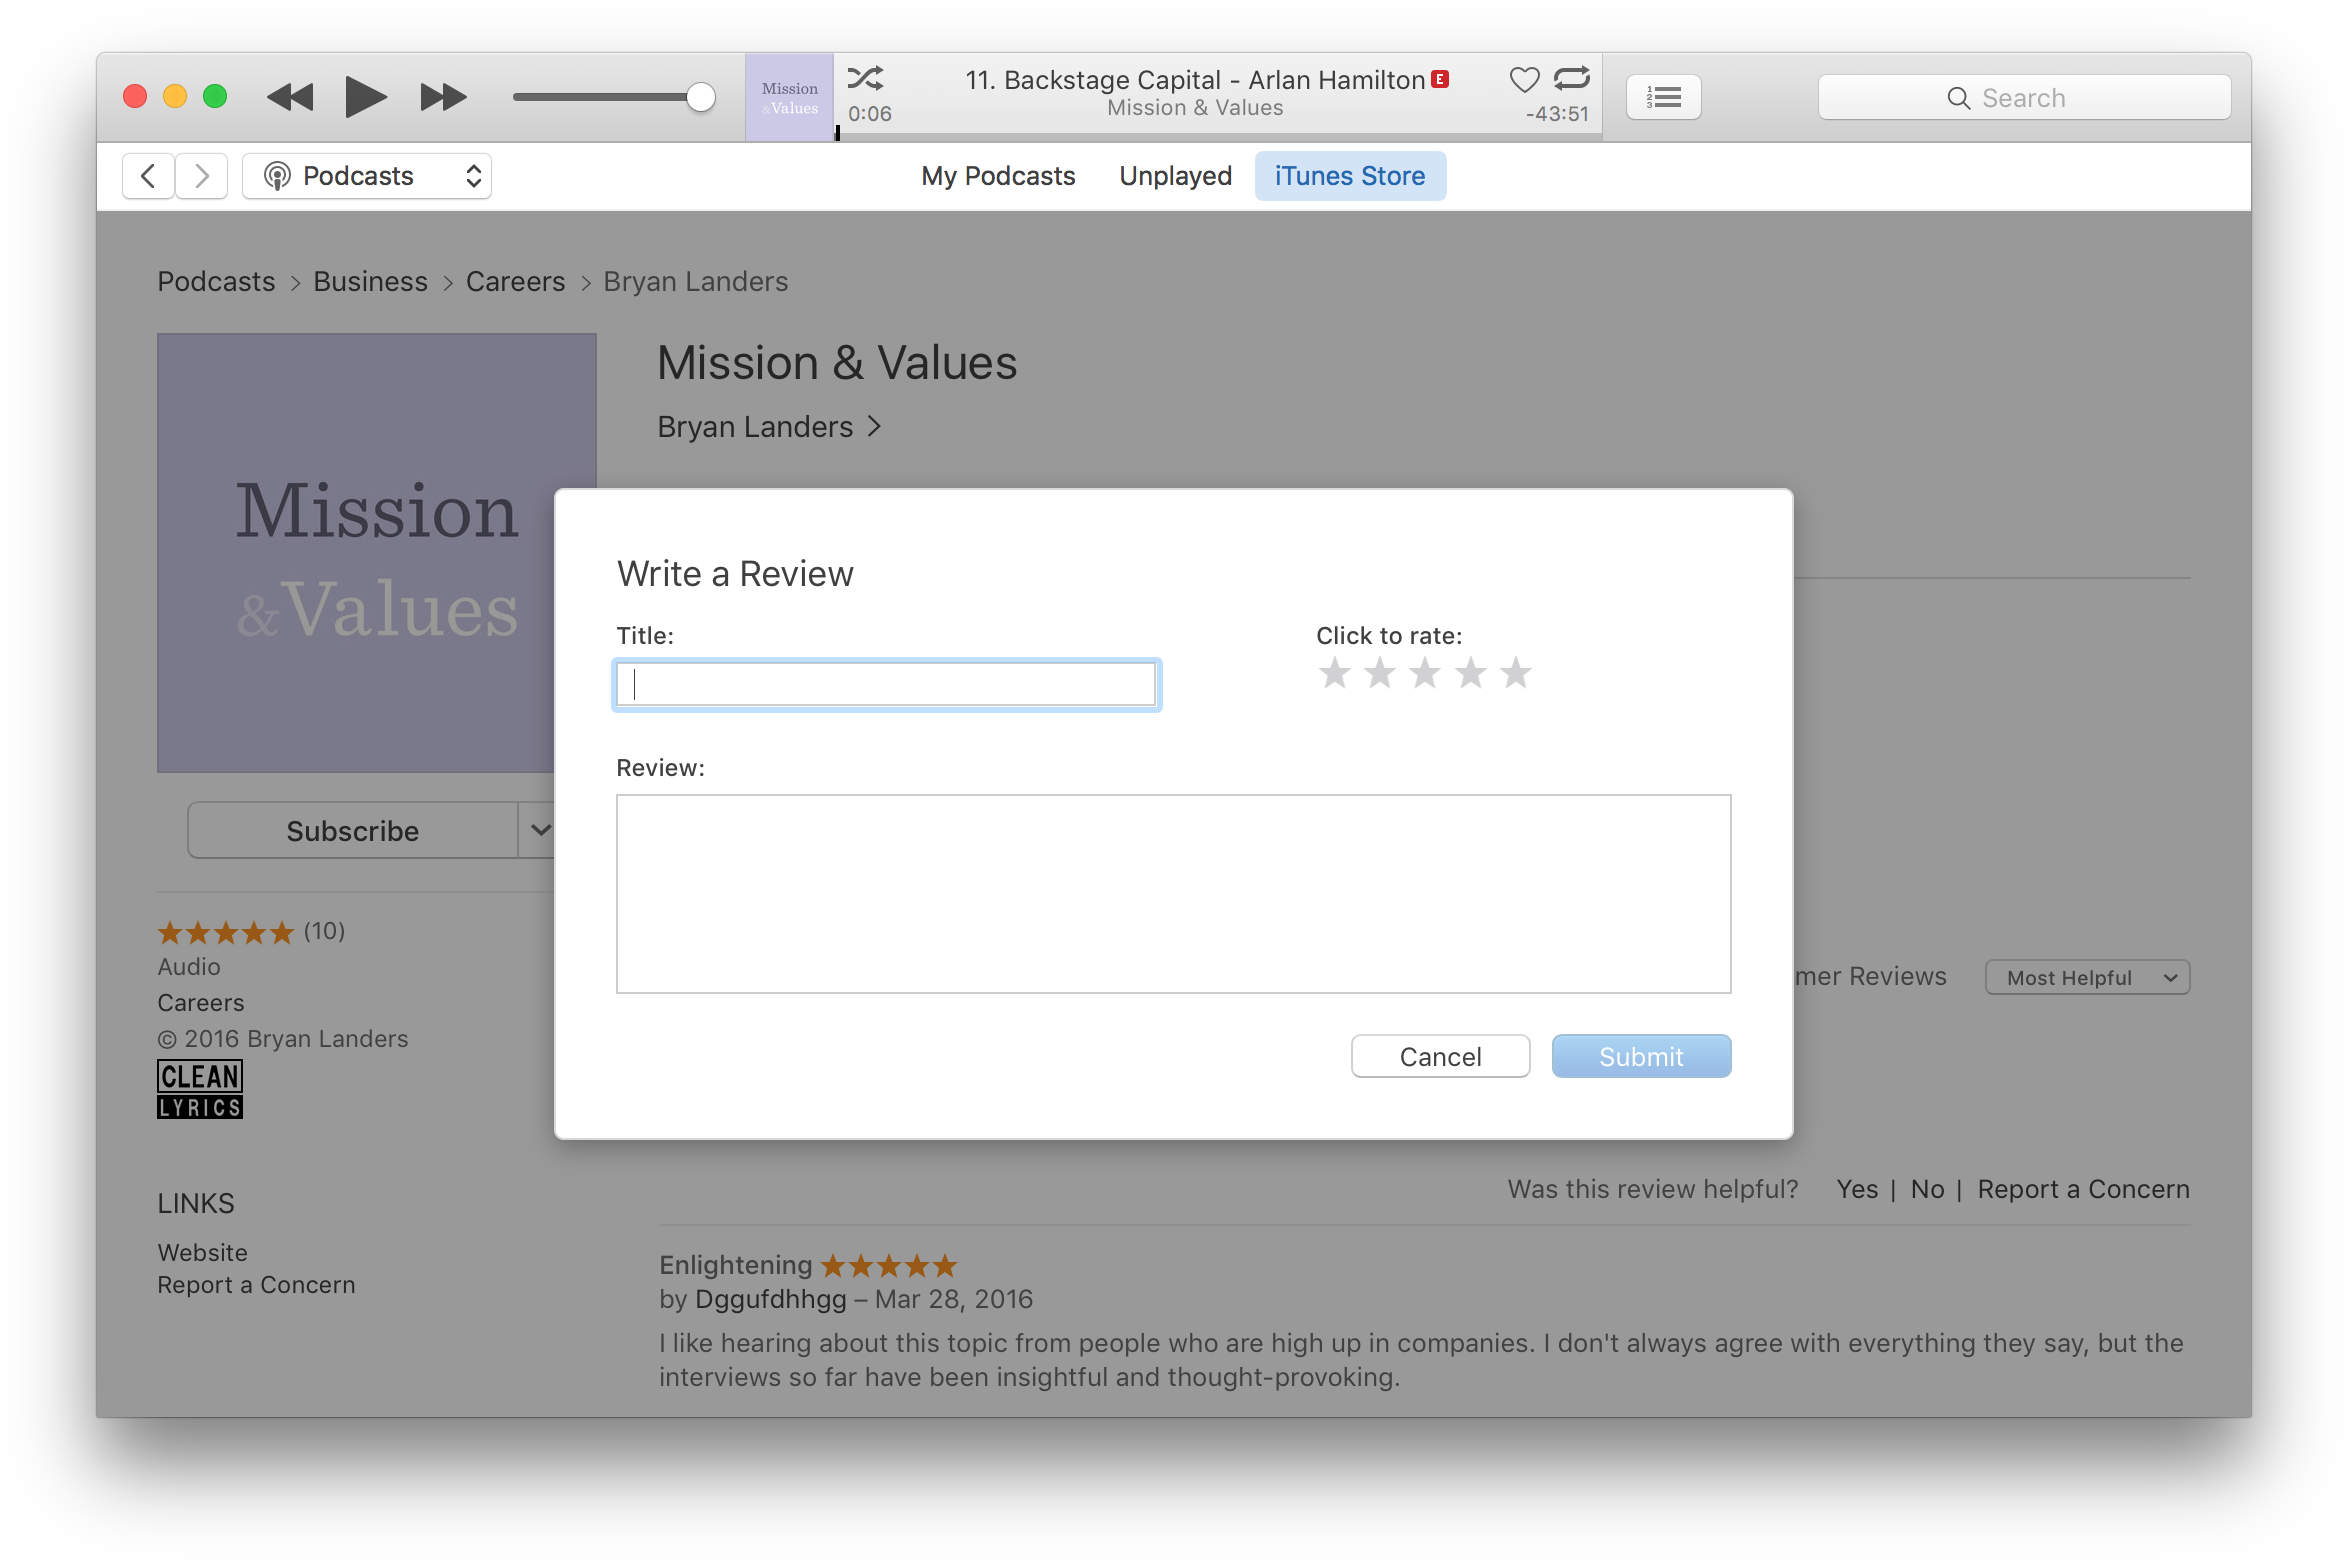
Task: Rate three stars in Click to rate
Action: [1425, 673]
